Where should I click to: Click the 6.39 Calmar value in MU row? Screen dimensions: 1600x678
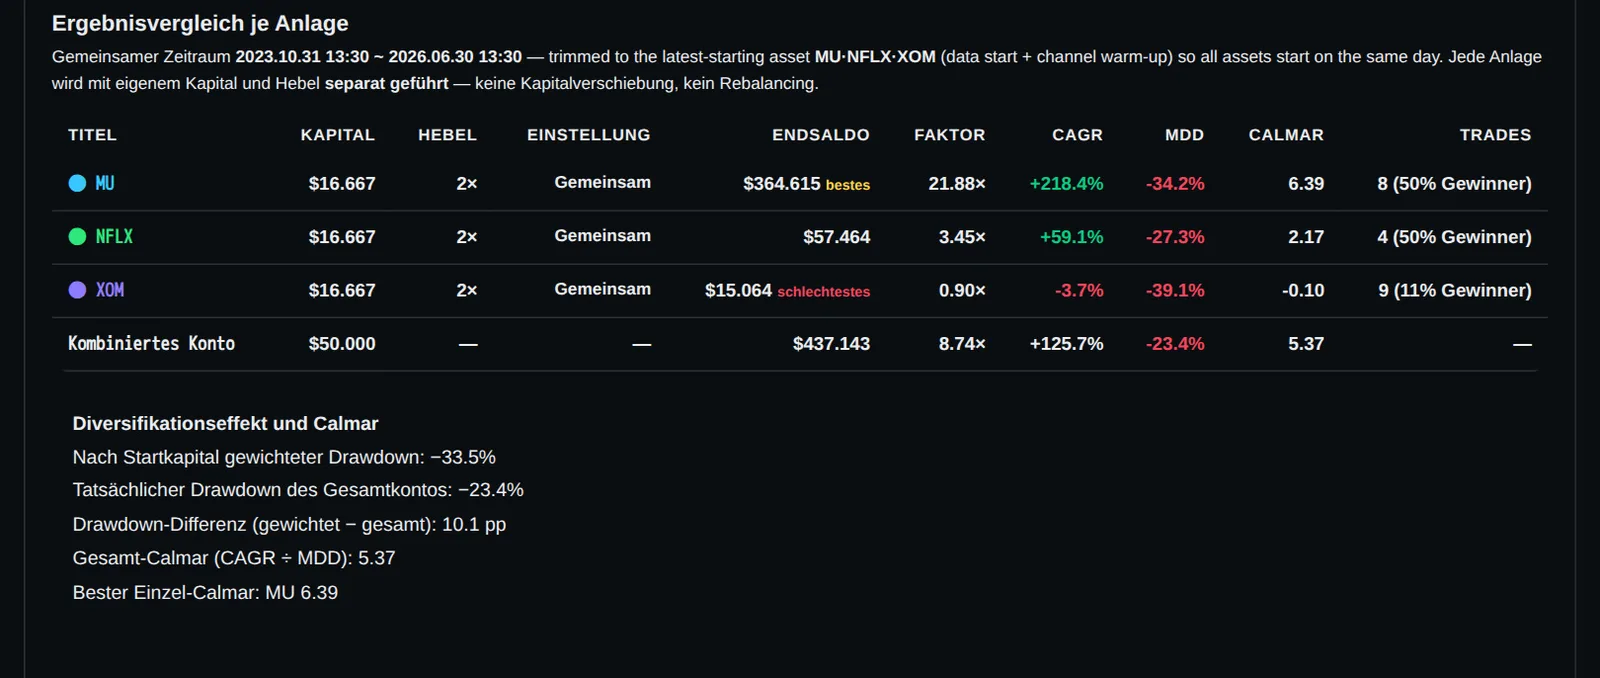1306,184
